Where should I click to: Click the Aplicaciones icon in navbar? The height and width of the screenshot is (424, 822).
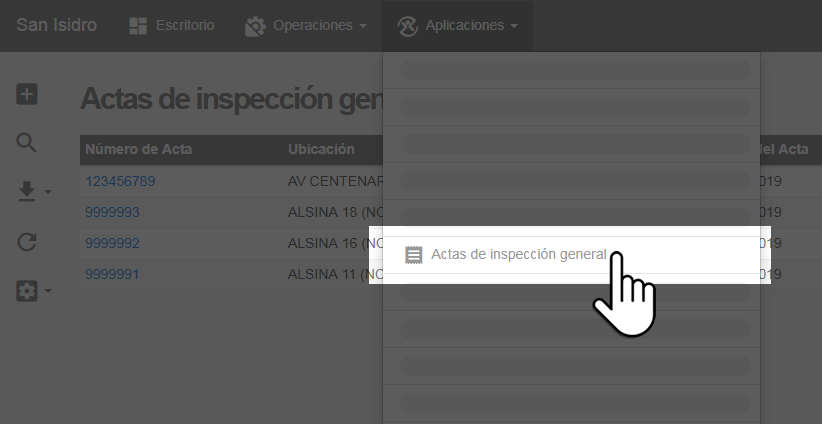click(x=406, y=26)
